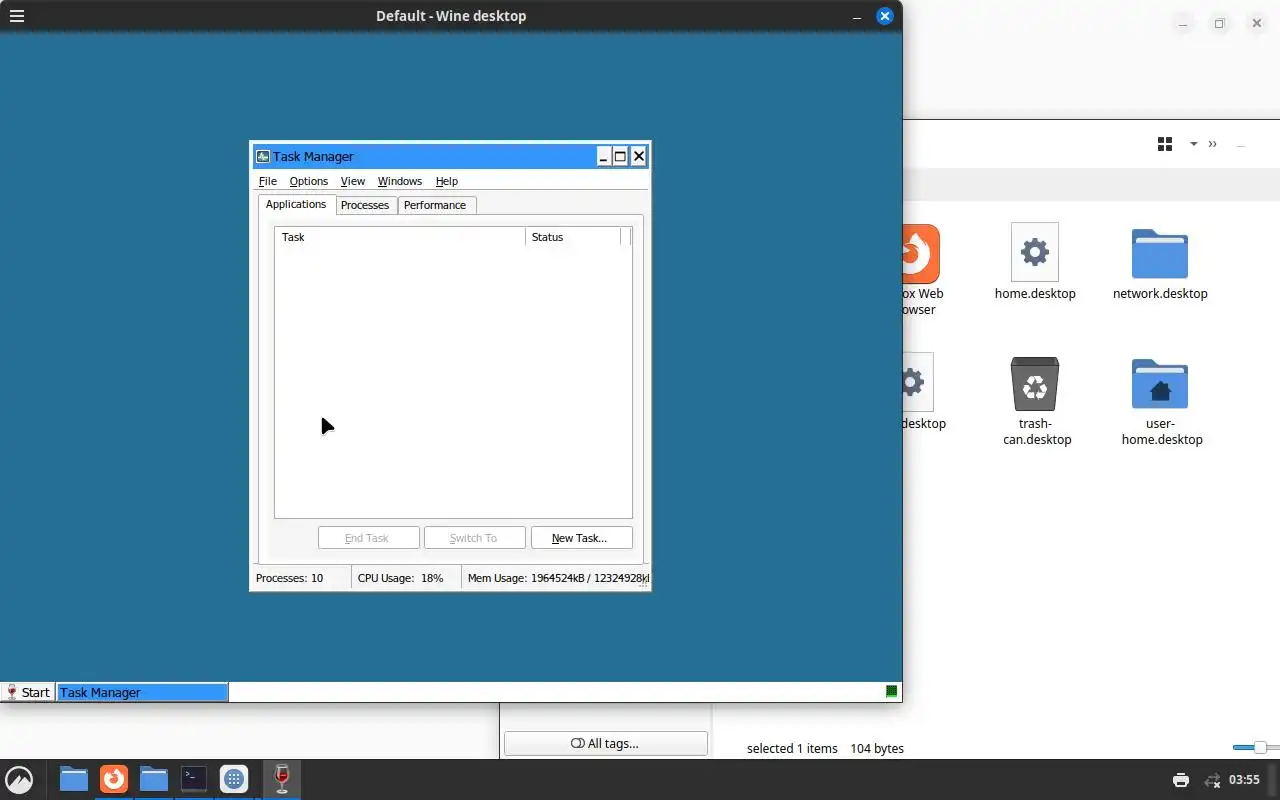Open the Wine desktop hamburger menu
Viewport: 1280px width, 800px height.
pos(16,16)
